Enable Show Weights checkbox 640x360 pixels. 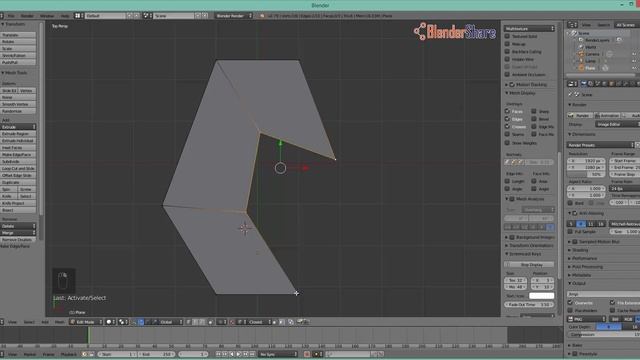pyautogui.click(x=507, y=143)
